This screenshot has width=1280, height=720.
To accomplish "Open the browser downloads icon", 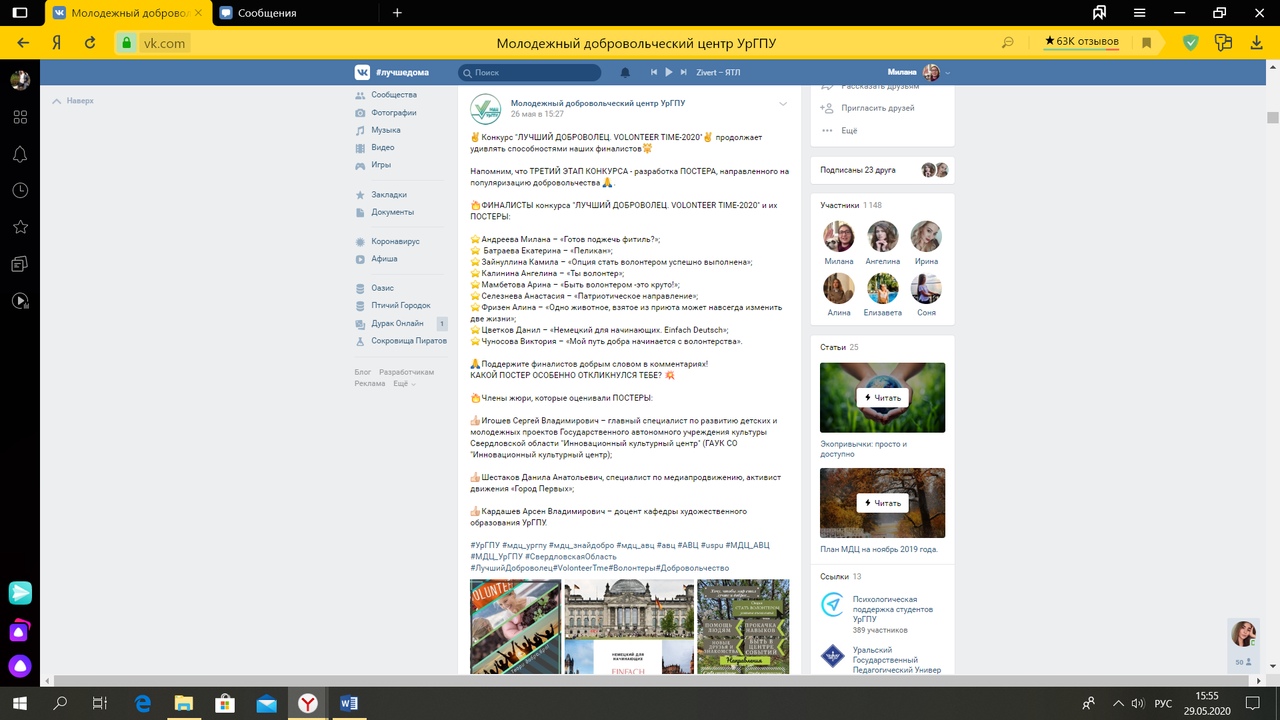I will pos(1257,43).
